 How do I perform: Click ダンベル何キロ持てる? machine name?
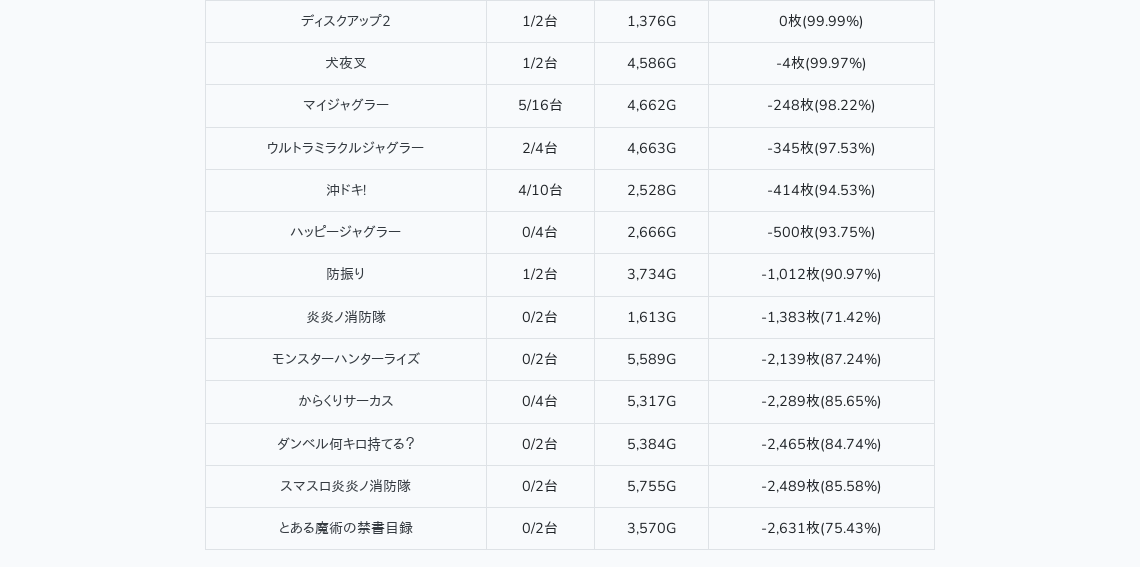coord(345,444)
